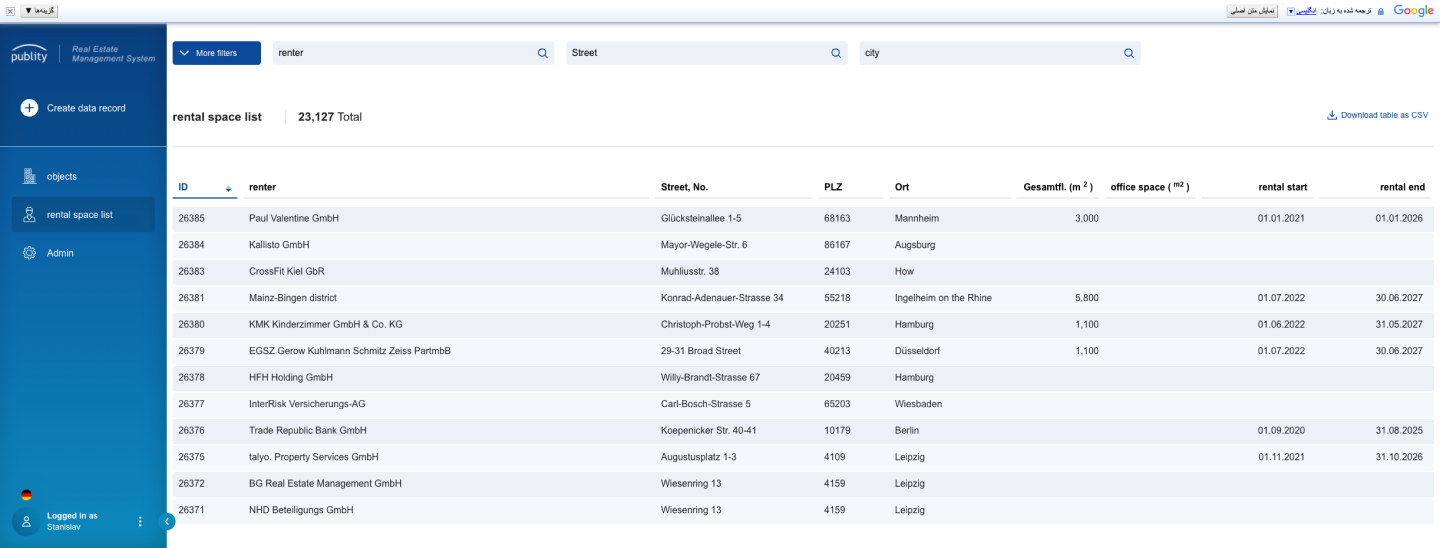Click the Create data record plus icon
This screenshot has width=1440, height=548.
pyautogui.click(x=29, y=108)
